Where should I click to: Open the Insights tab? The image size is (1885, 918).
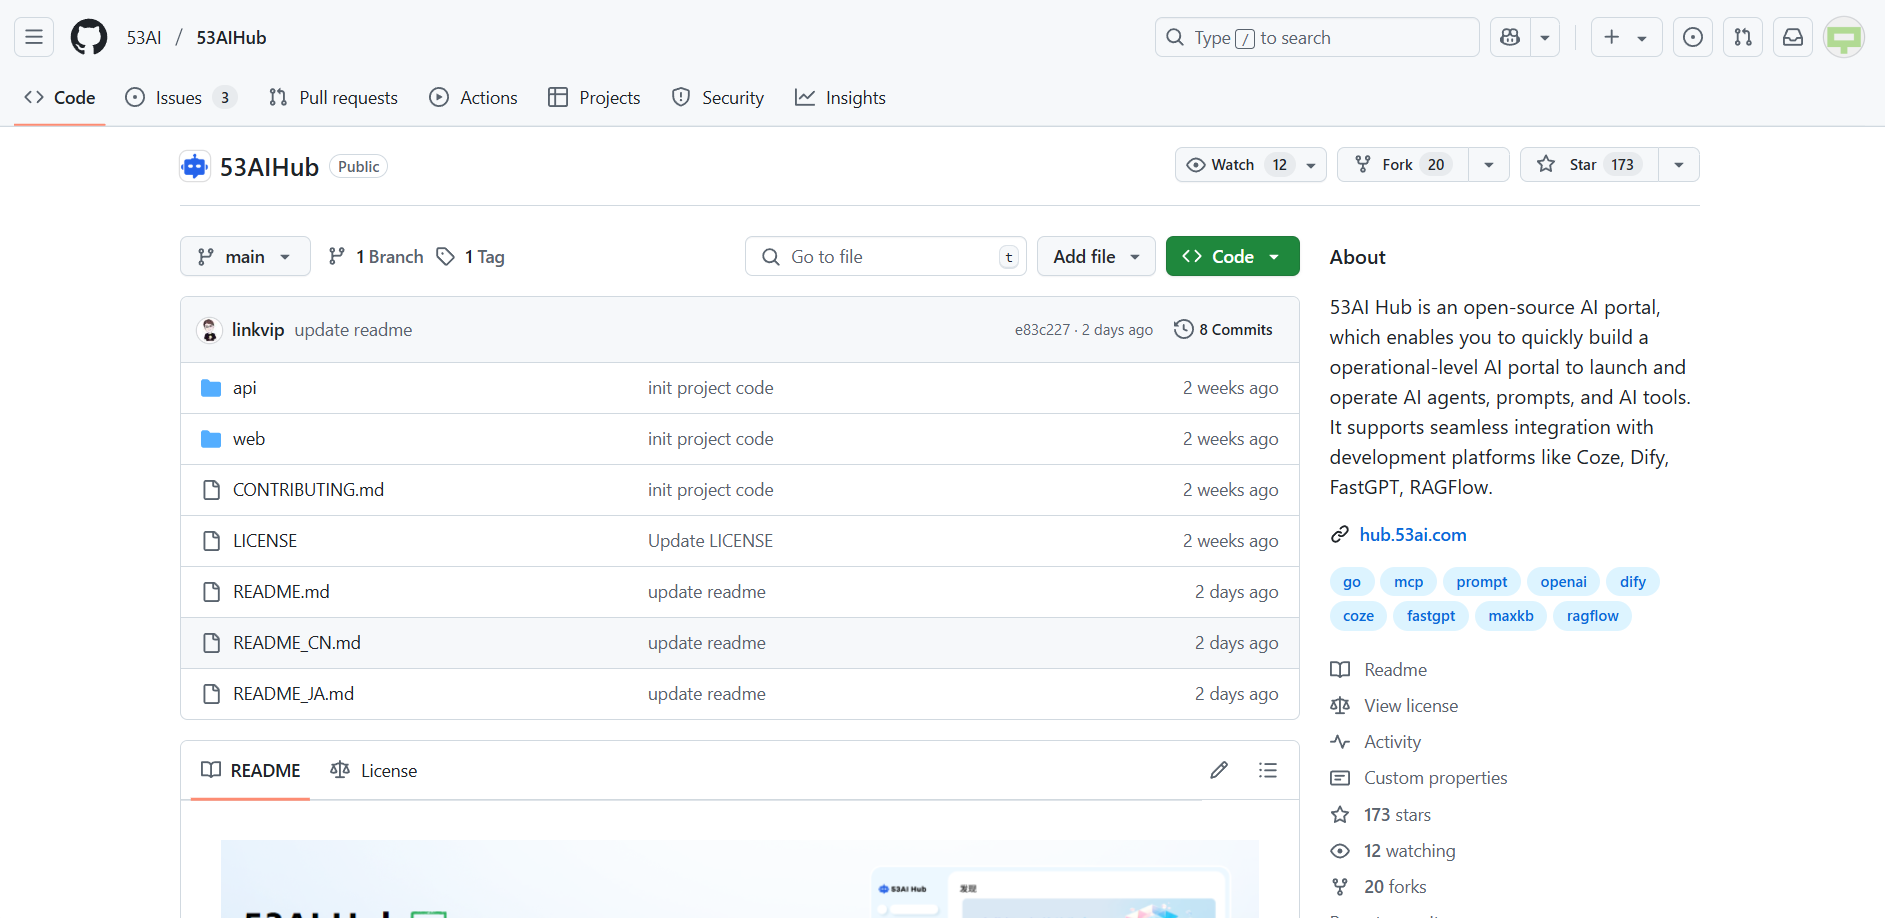pos(840,98)
